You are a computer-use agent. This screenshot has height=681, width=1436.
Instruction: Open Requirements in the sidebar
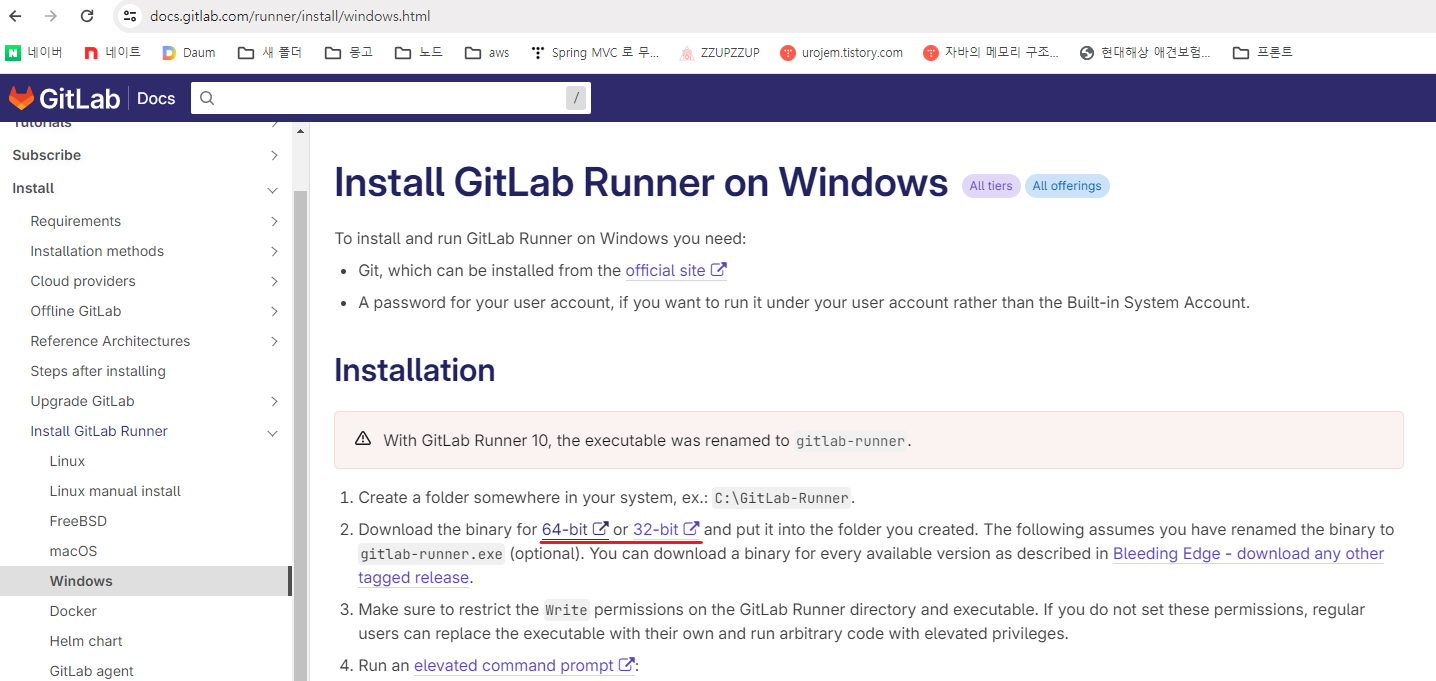click(x=75, y=221)
